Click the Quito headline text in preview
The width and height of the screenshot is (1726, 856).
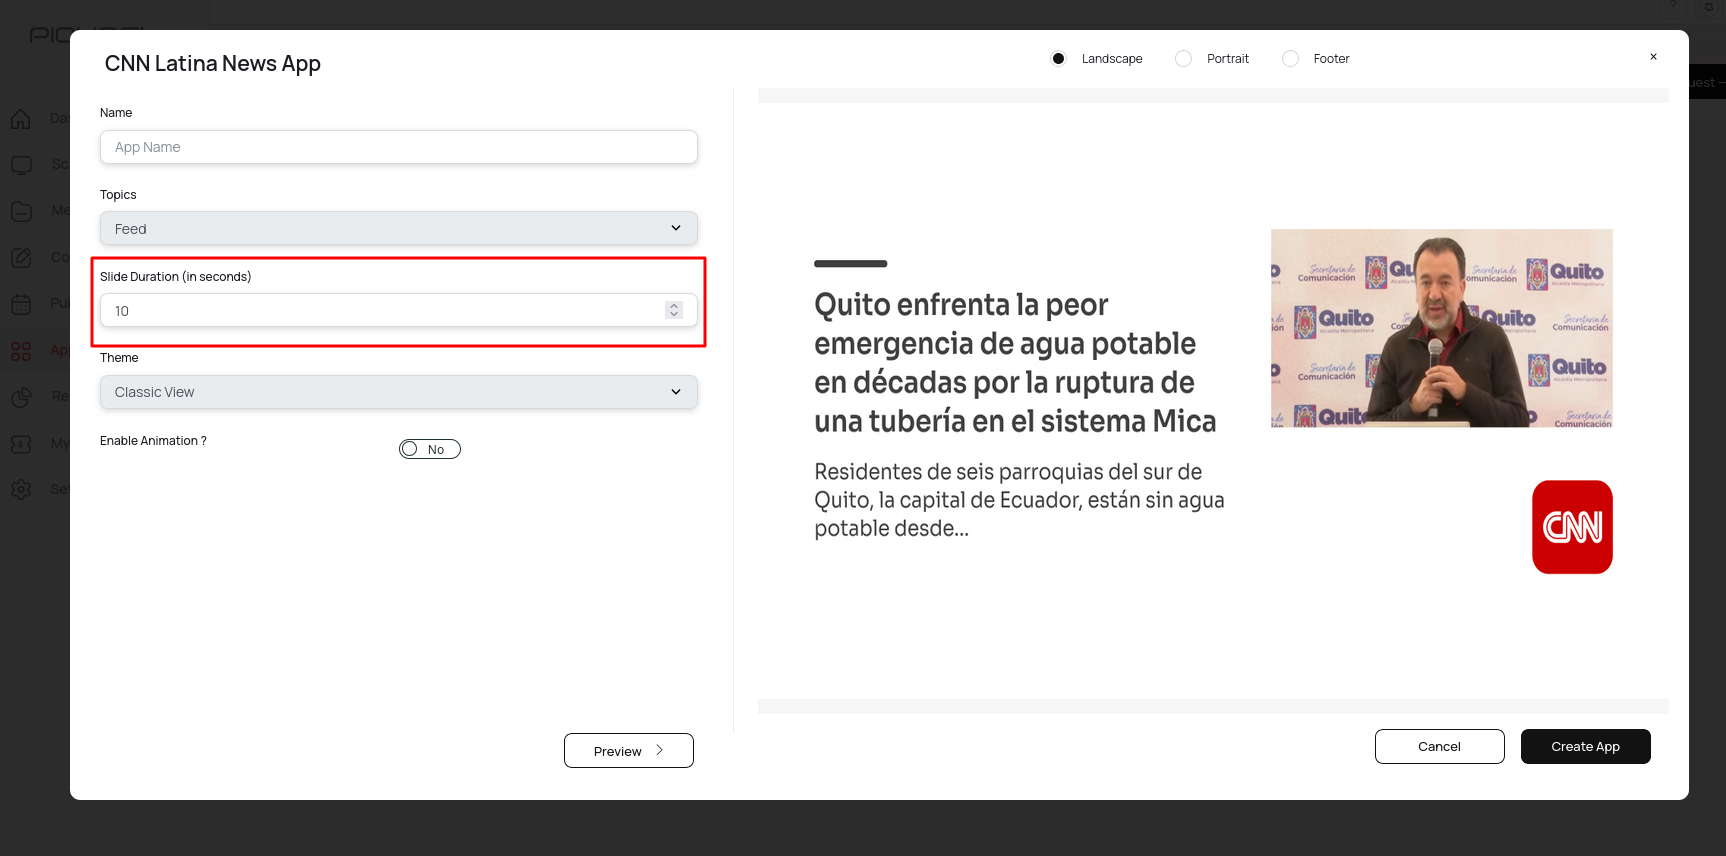pyautogui.click(x=1015, y=362)
